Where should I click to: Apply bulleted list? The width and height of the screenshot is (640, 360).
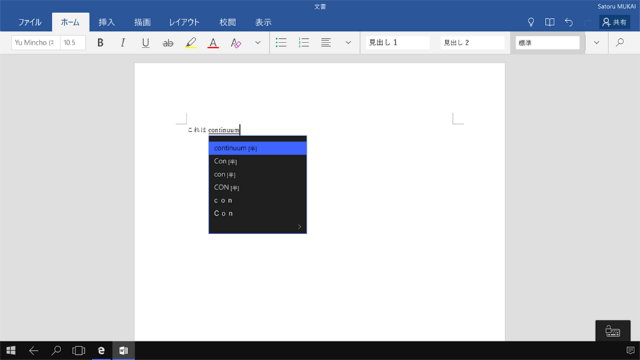[x=281, y=43]
